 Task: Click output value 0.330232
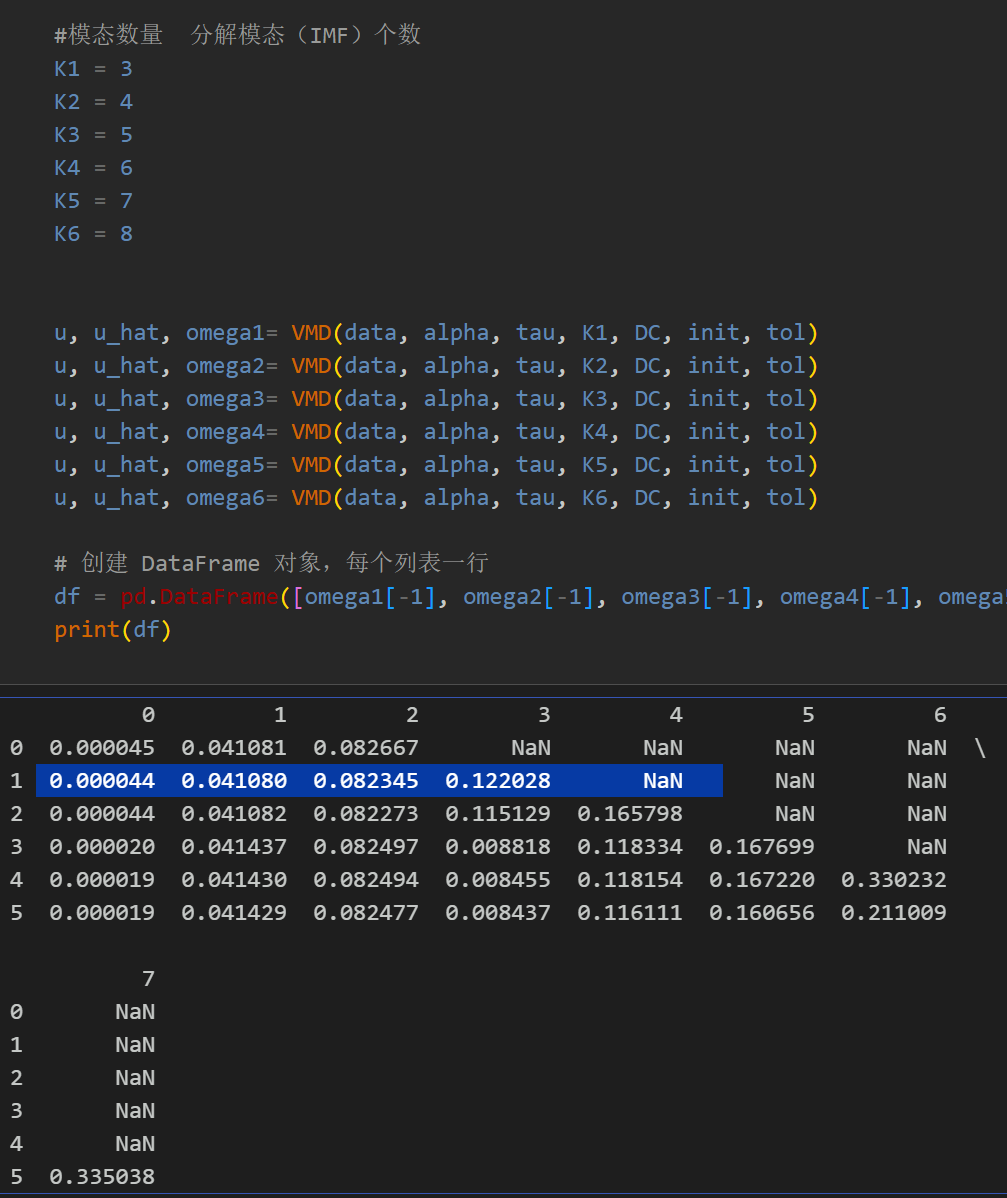[x=893, y=880]
